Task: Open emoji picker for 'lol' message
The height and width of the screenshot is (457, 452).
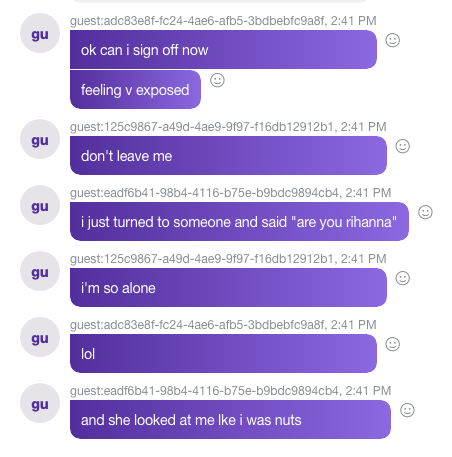Action: [393, 344]
